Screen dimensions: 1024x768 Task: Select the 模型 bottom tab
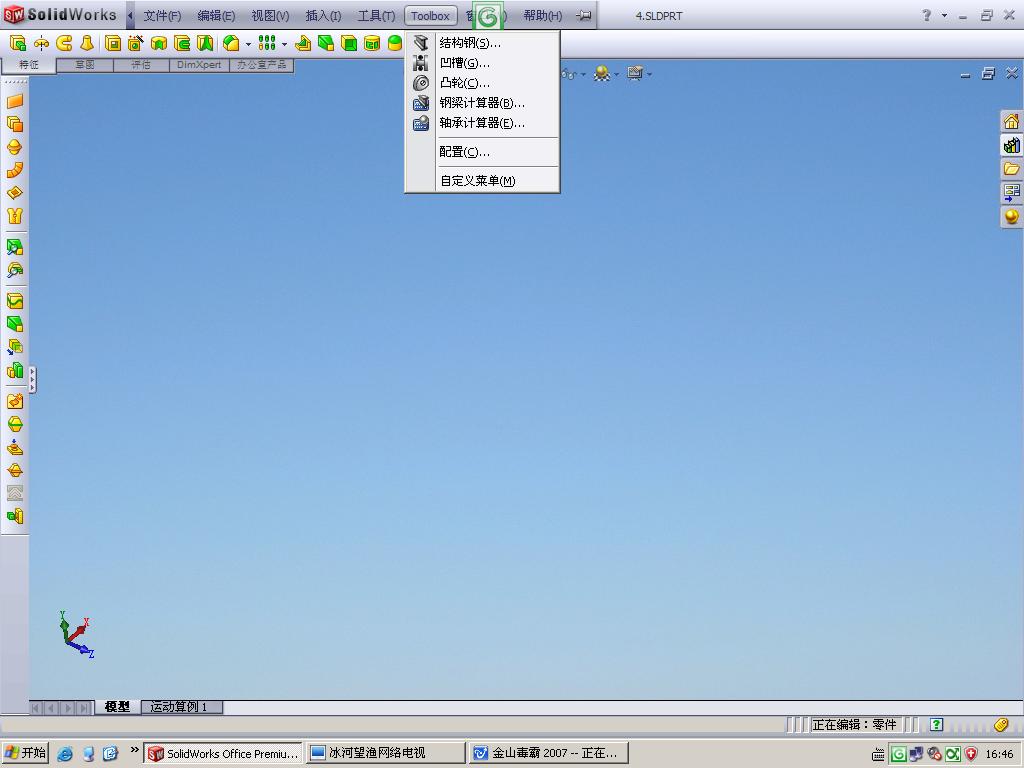118,707
